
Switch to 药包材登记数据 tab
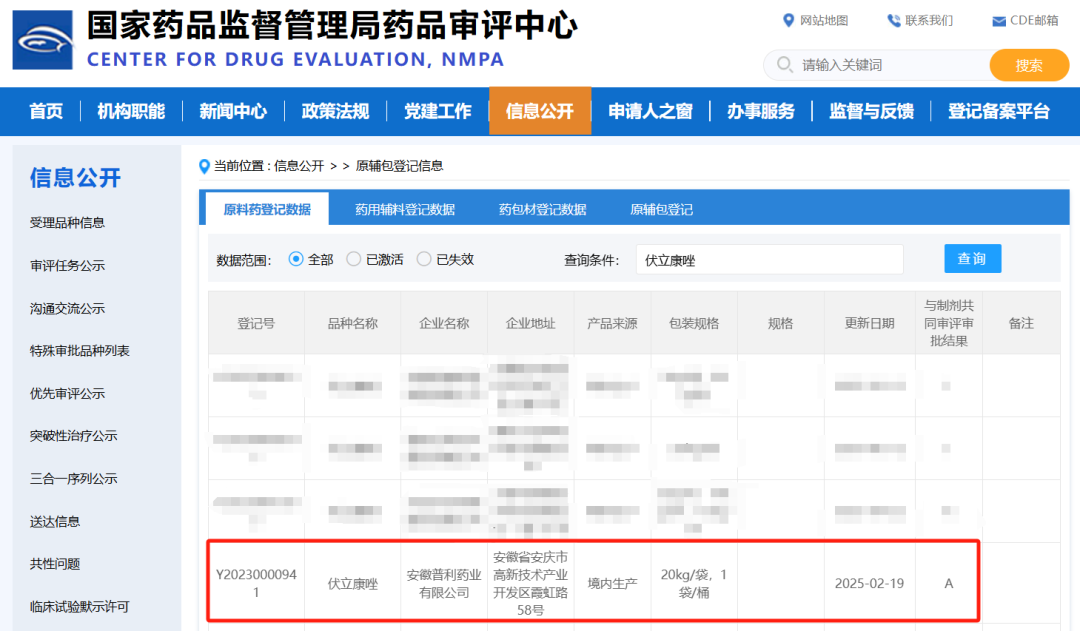[542, 210]
